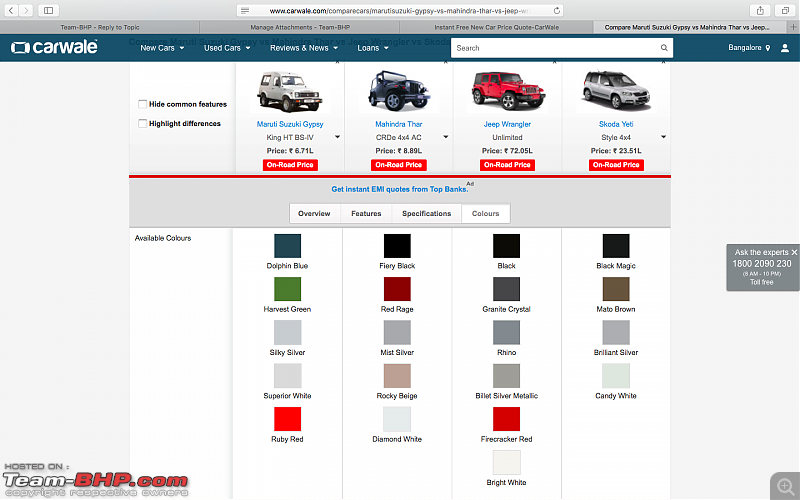Switch to Instant Free New Car Price Quote tab
Screen dimensions: 800x500
496,27
